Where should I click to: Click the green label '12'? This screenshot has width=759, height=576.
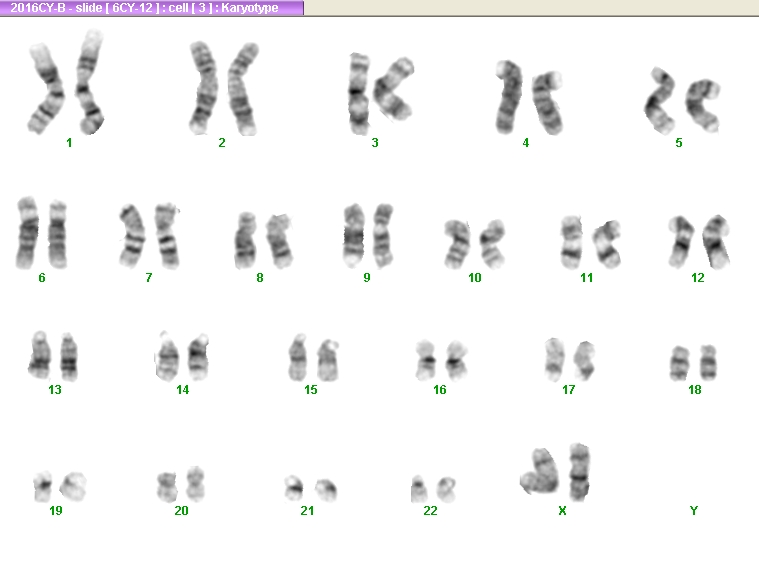click(698, 278)
